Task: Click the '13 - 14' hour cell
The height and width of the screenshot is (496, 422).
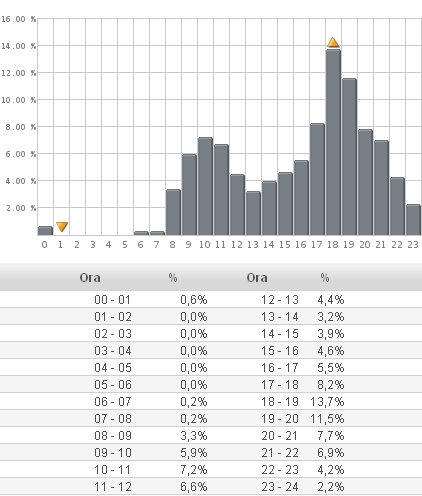Action: pyautogui.click(x=280, y=317)
